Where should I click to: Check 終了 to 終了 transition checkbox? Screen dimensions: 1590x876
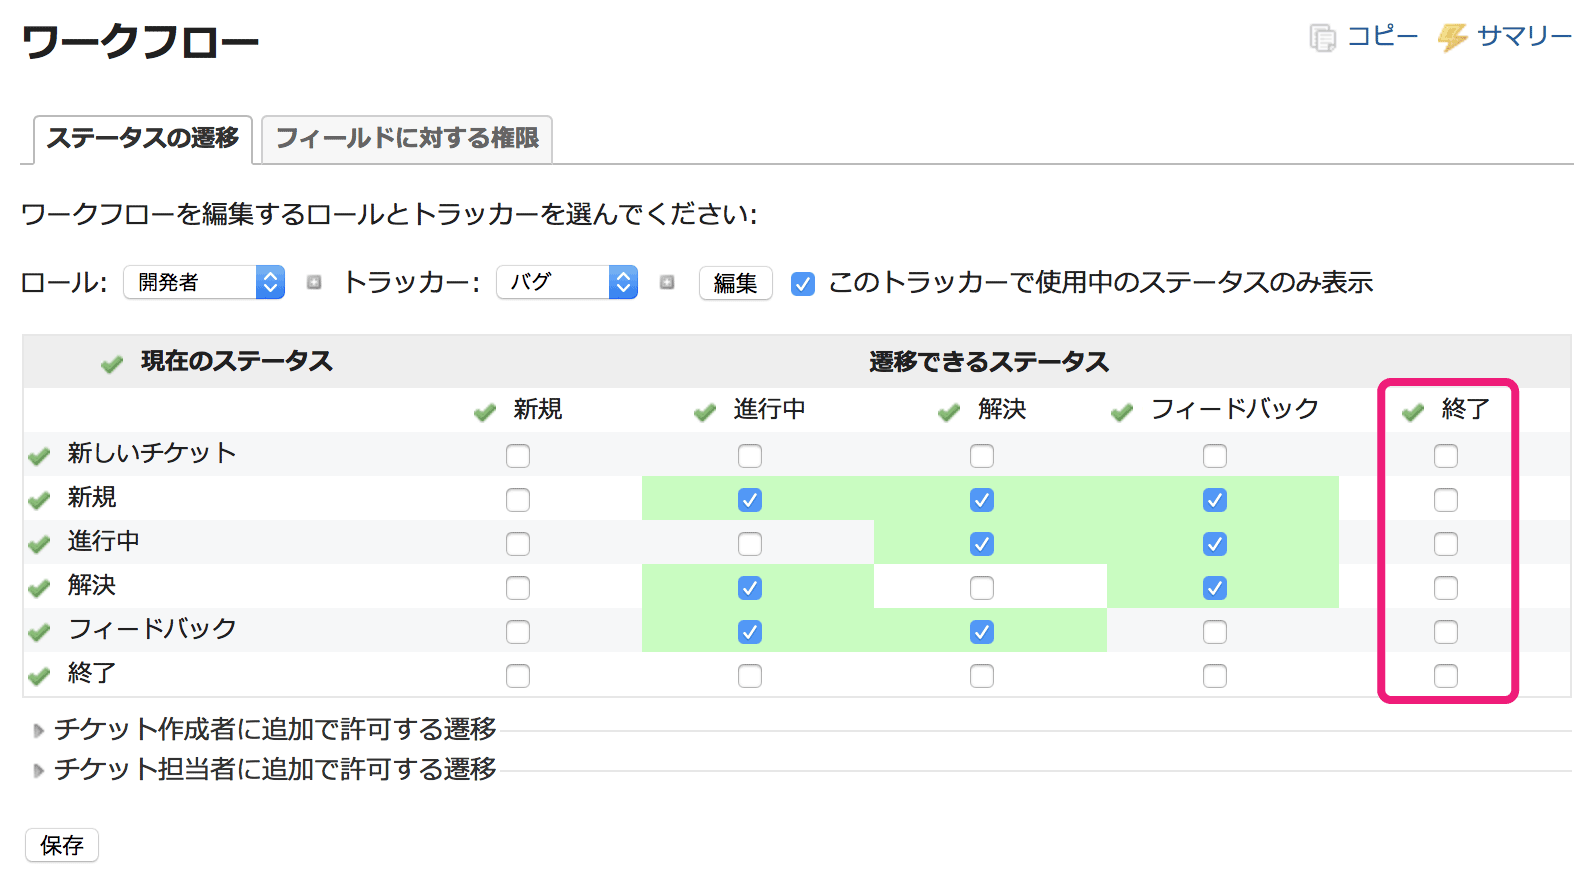click(1446, 676)
